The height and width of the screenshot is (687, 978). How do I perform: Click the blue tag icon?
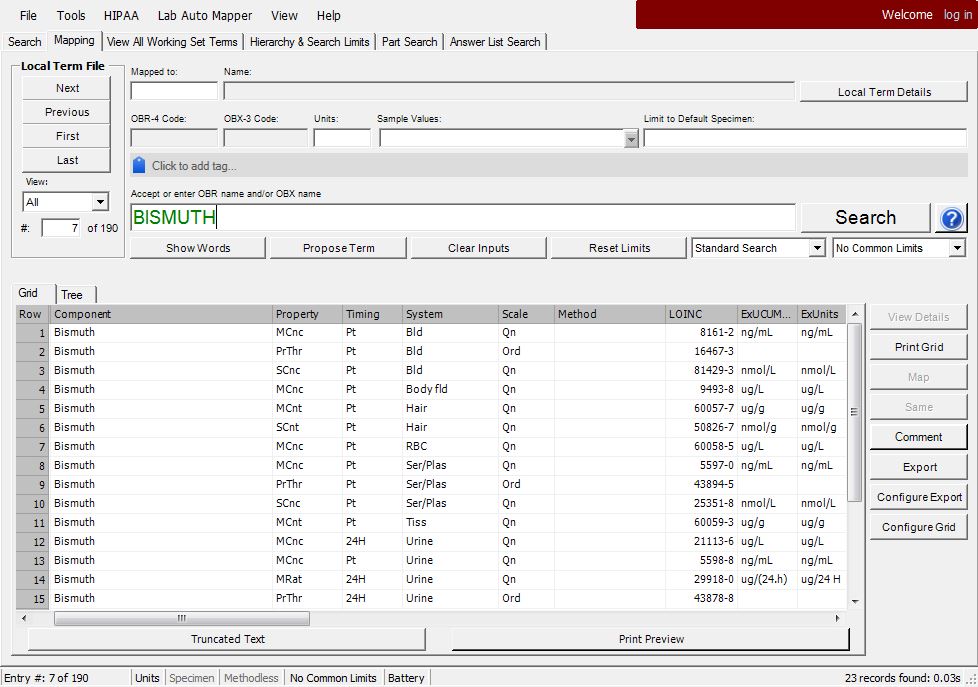click(x=139, y=165)
